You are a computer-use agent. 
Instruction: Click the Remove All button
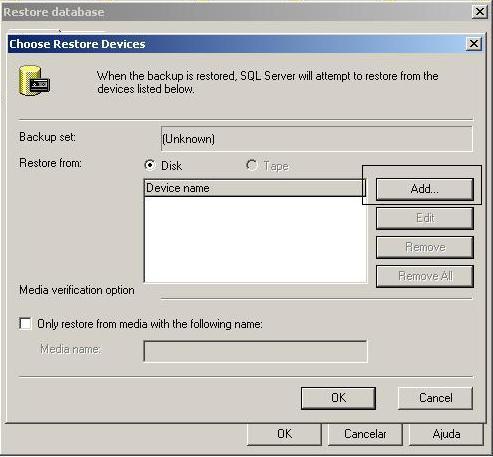(425, 276)
